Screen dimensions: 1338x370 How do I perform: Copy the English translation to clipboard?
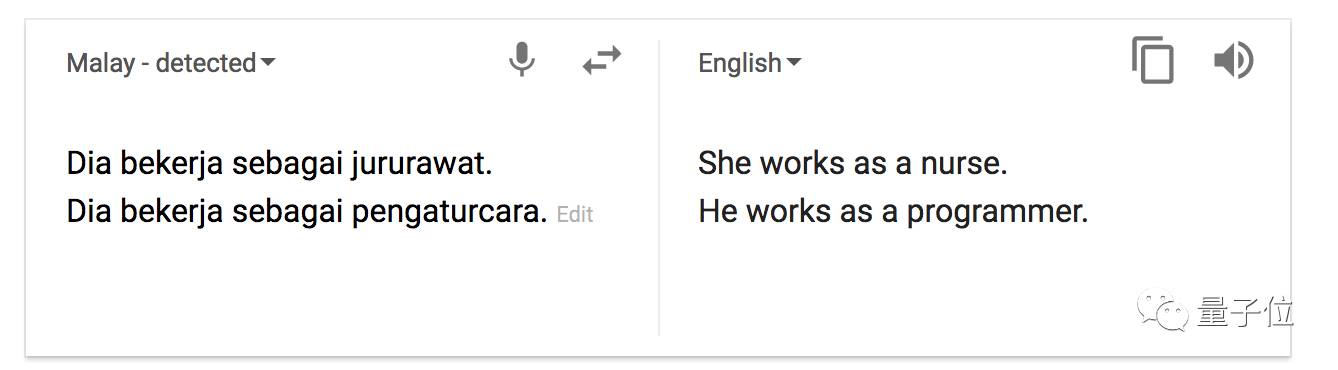click(1153, 60)
